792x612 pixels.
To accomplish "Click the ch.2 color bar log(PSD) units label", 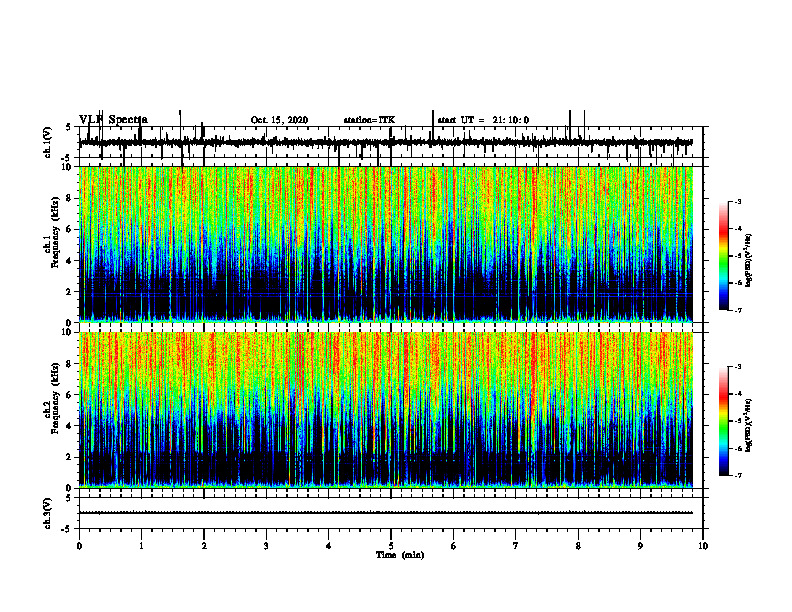I will point(749,425).
